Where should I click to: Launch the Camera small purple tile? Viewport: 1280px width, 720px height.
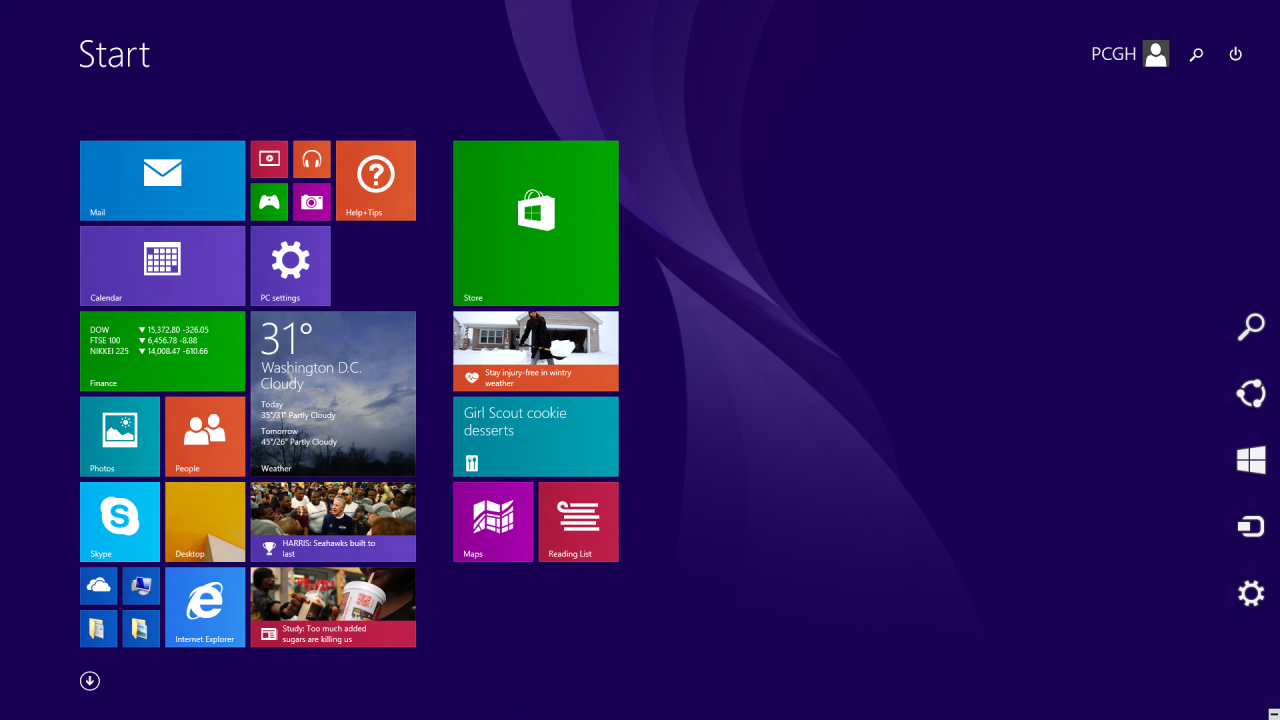pyautogui.click(x=312, y=202)
